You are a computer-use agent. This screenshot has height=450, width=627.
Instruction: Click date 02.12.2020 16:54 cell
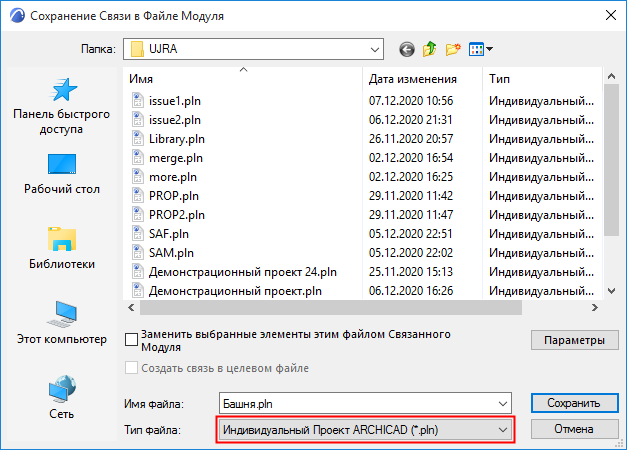(411, 158)
